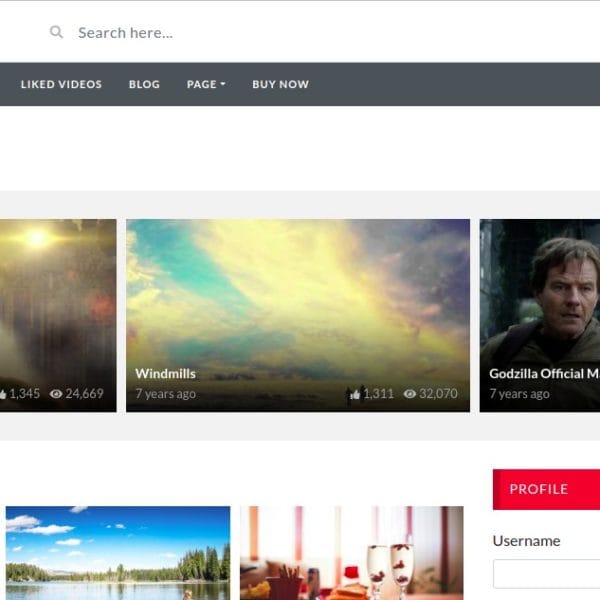The image size is (600, 600).
Task: Open the Windmills video title link
Action: pyautogui.click(x=166, y=373)
